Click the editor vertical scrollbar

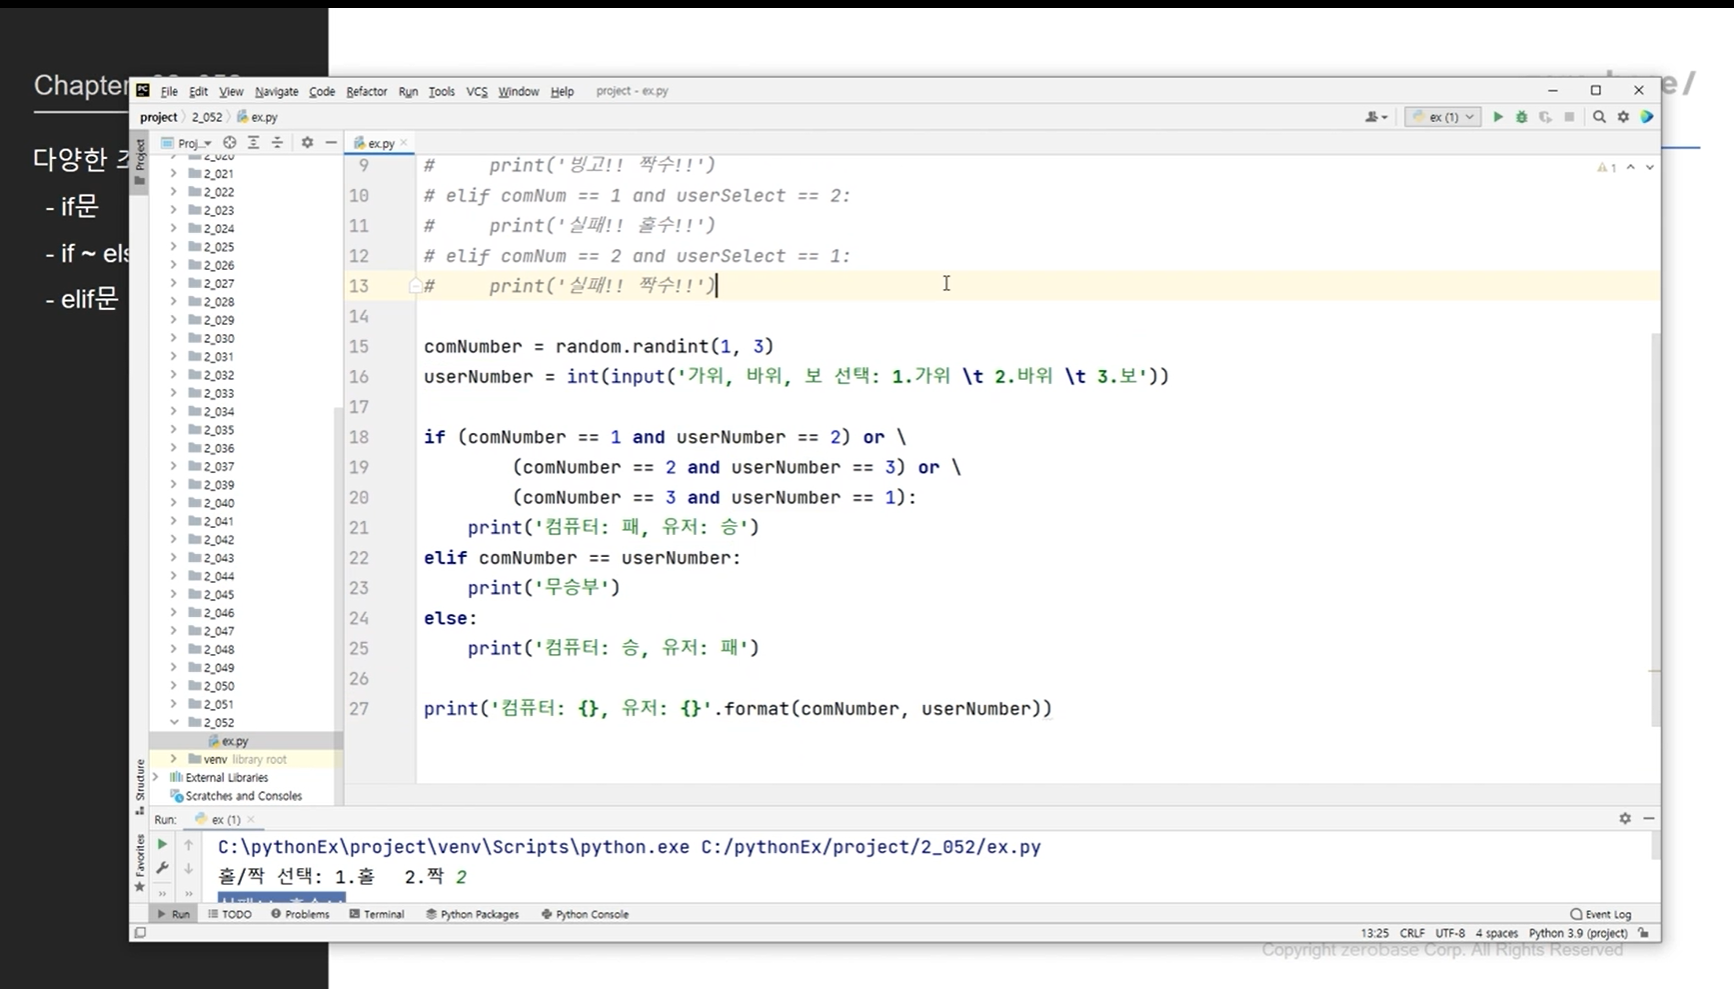coord(1655,530)
